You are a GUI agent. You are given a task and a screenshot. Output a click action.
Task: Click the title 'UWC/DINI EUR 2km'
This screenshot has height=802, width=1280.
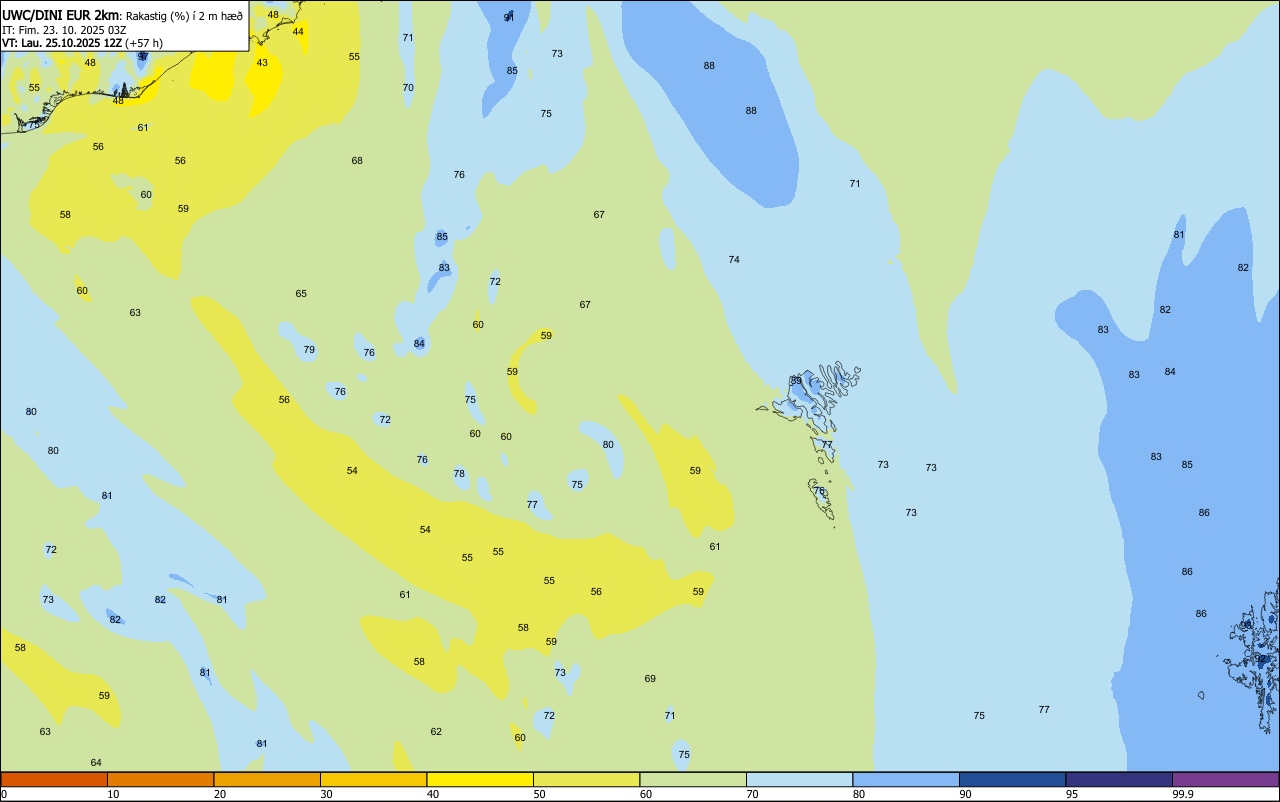60,15
